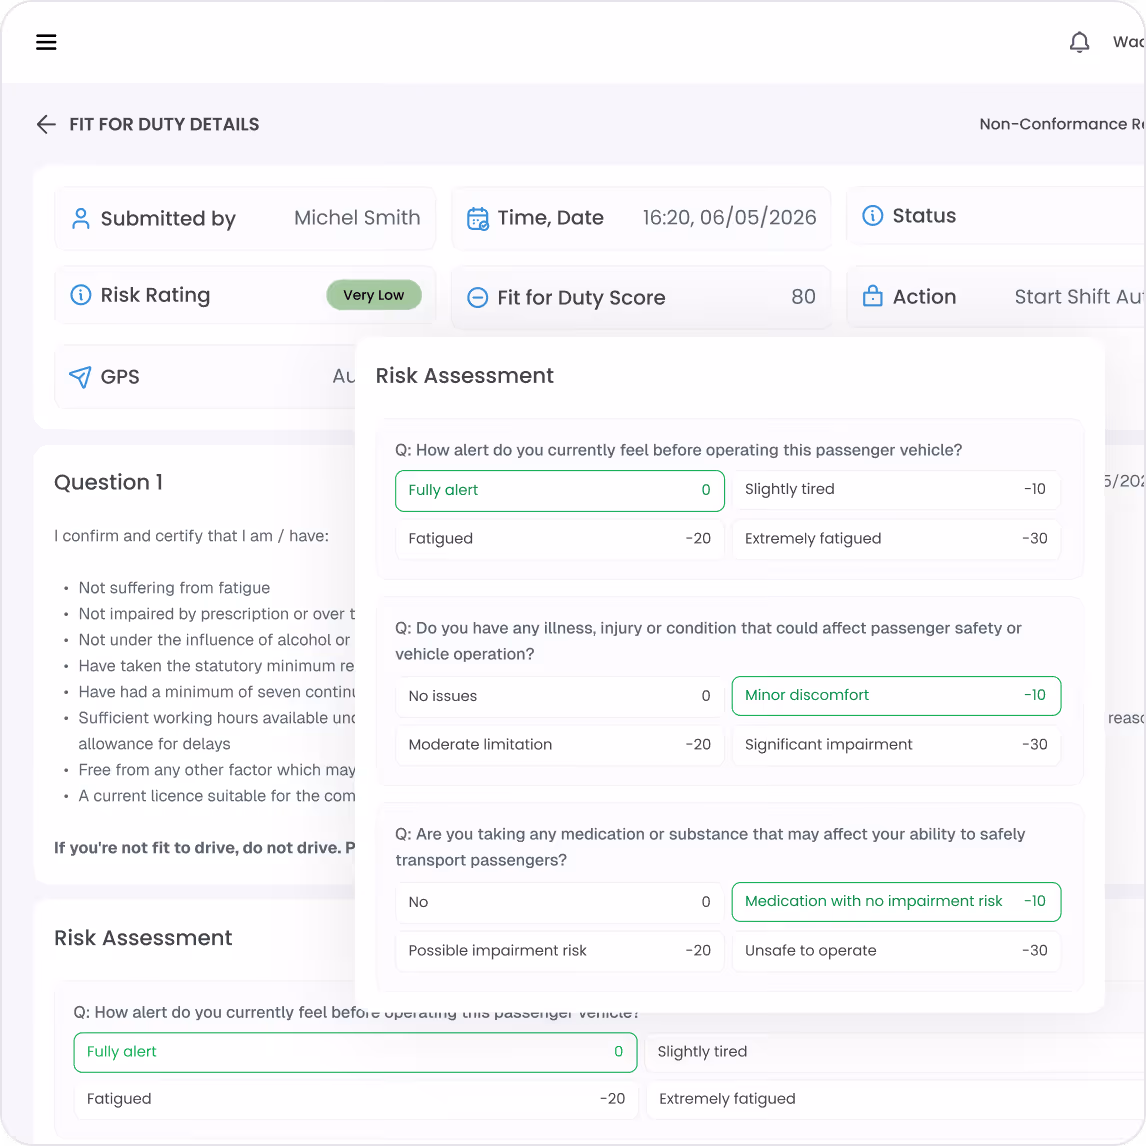Viewport: 1146px width, 1146px height.
Task: Click the Risk Rating info icon
Action: (80, 295)
